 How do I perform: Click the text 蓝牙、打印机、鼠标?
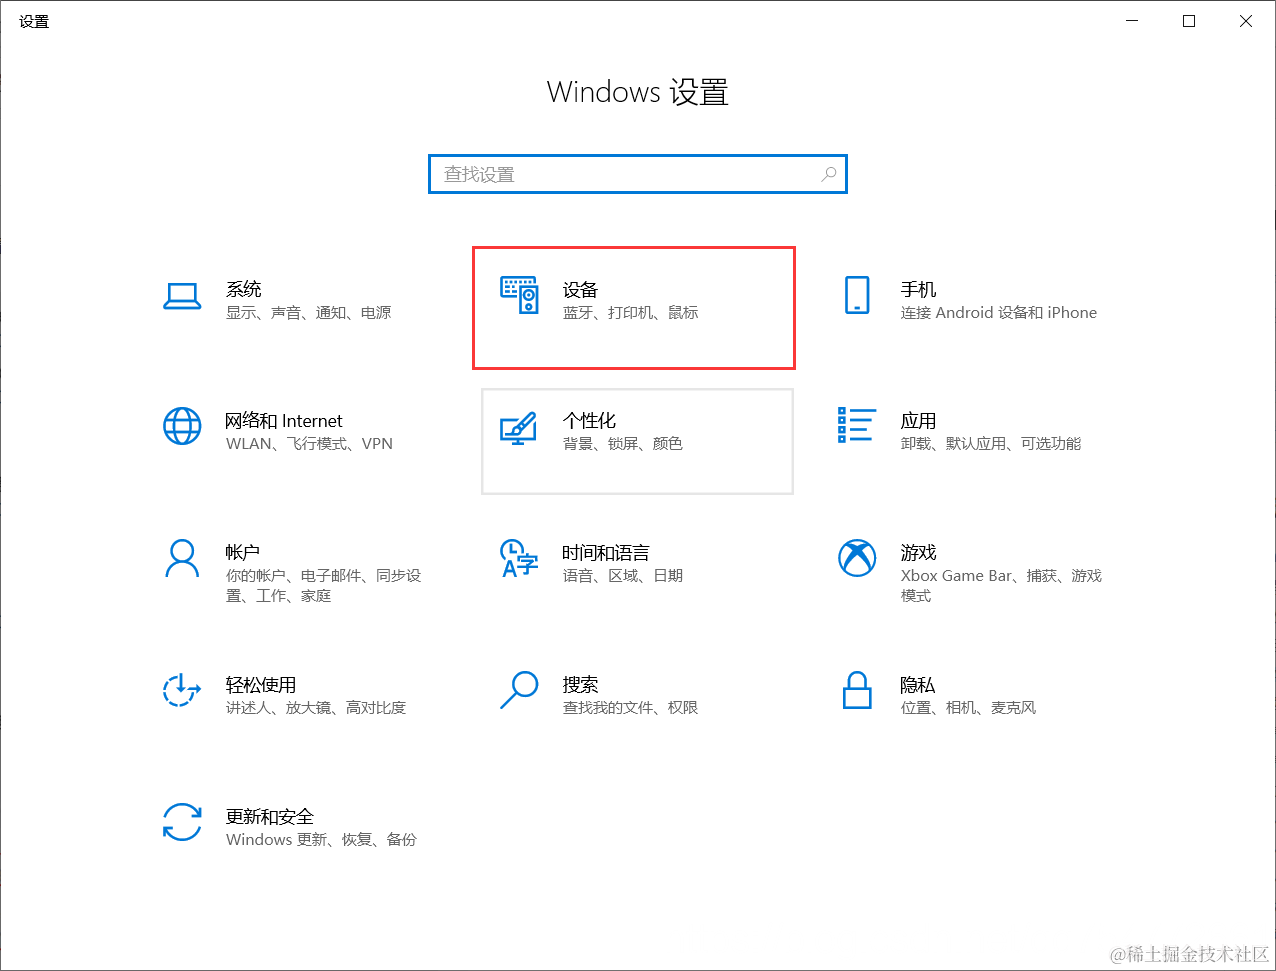pos(631,313)
